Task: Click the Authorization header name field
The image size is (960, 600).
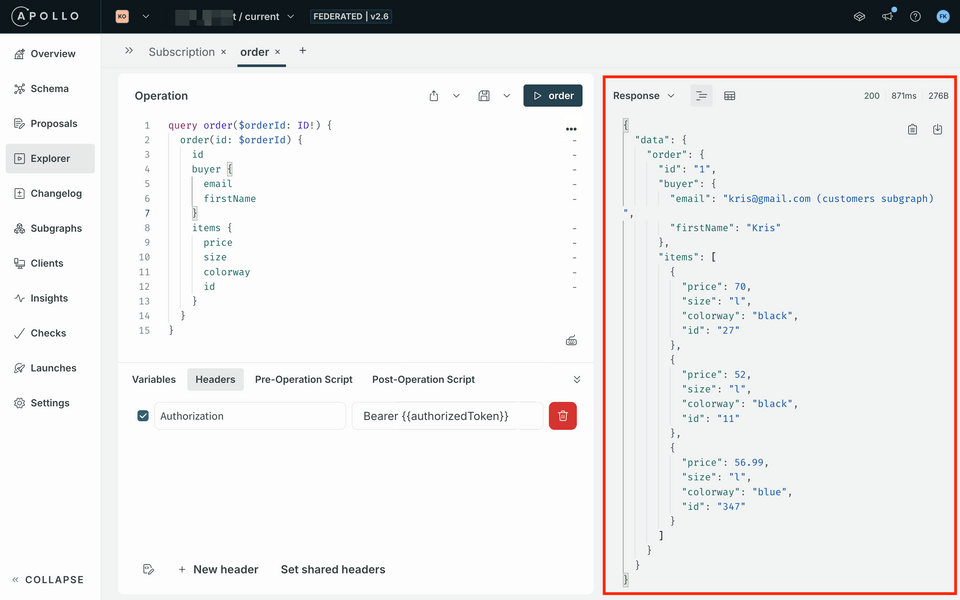Action: (x=250, y=416)
